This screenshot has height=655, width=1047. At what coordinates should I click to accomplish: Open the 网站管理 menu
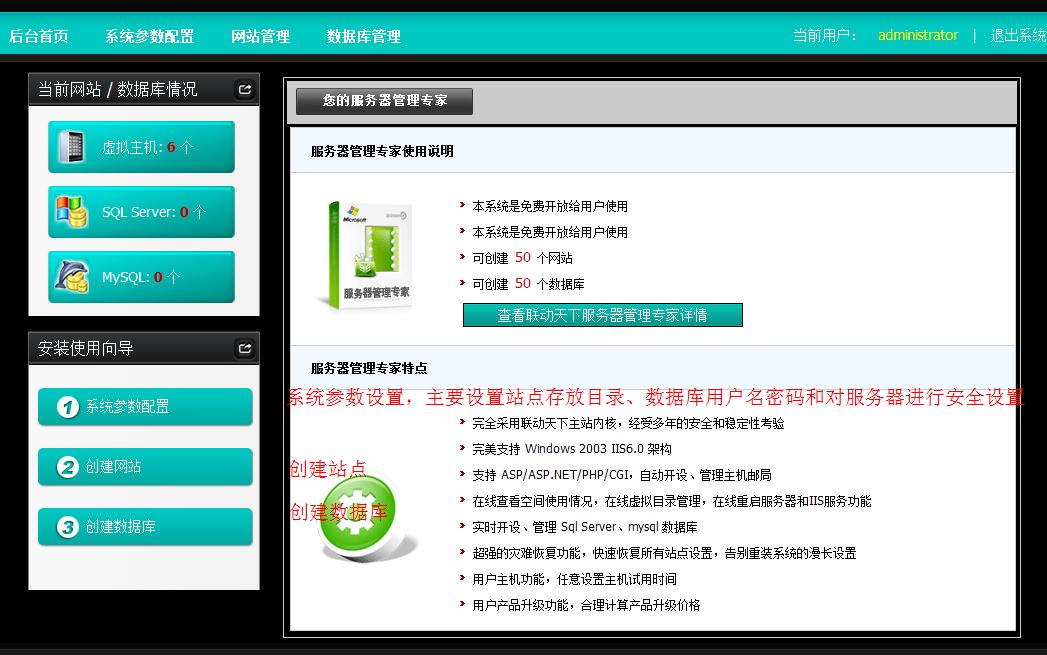tap(259, 35)
